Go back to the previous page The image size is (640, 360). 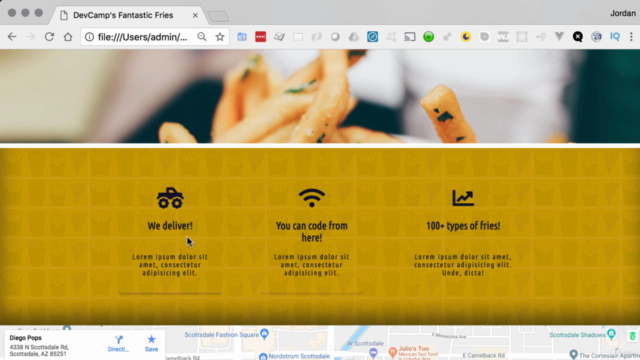click(x=12, y=37)
